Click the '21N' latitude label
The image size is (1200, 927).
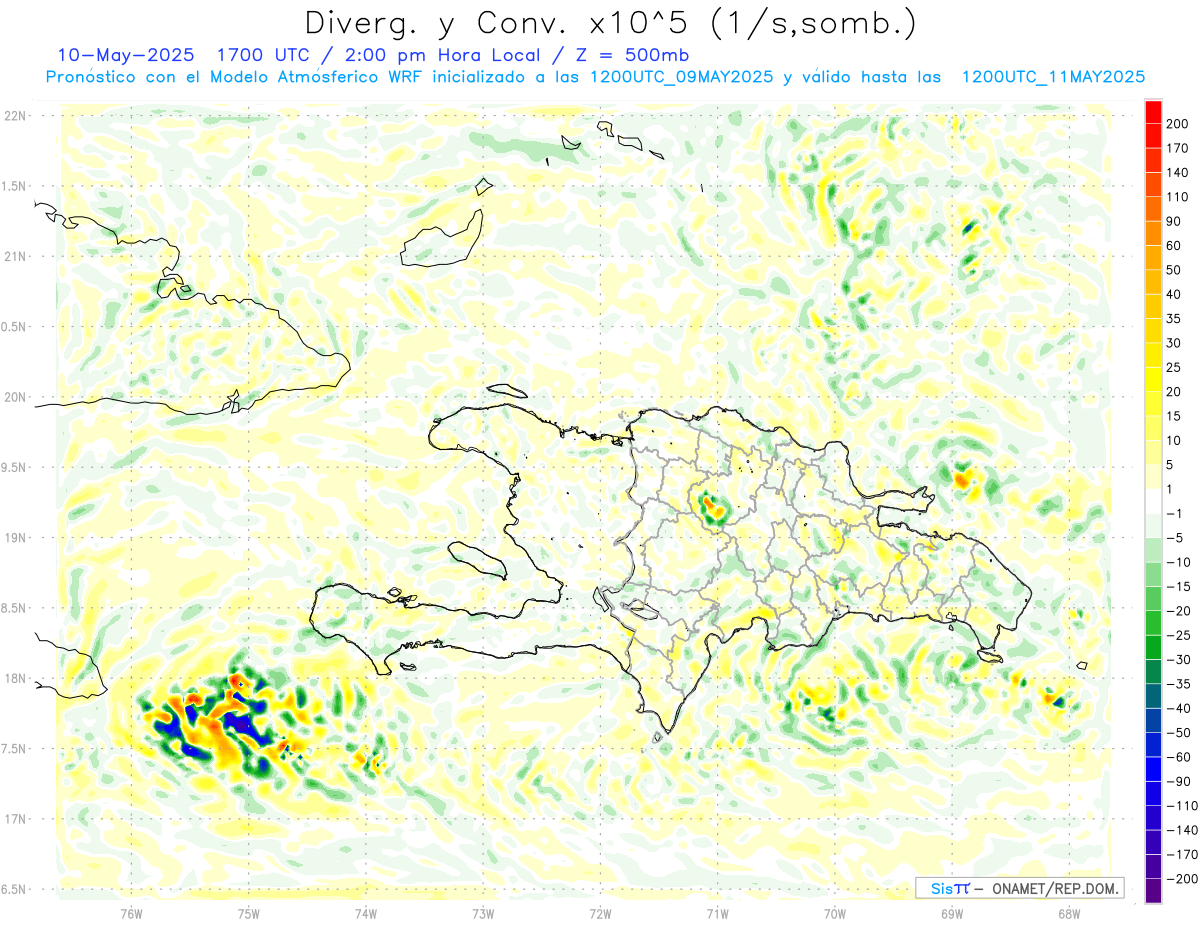click(16, 256)
